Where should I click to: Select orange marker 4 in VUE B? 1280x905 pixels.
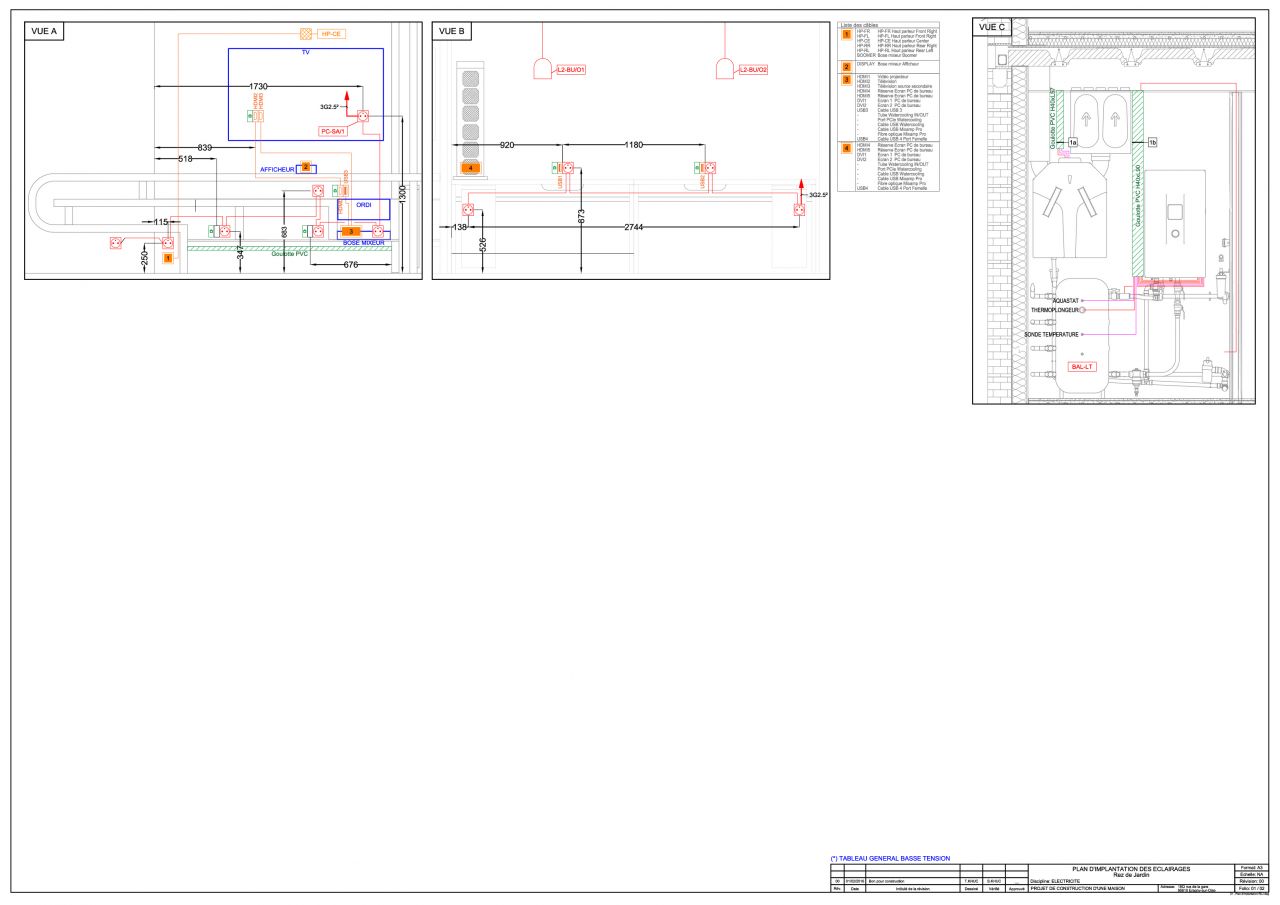tap(472, 167)
